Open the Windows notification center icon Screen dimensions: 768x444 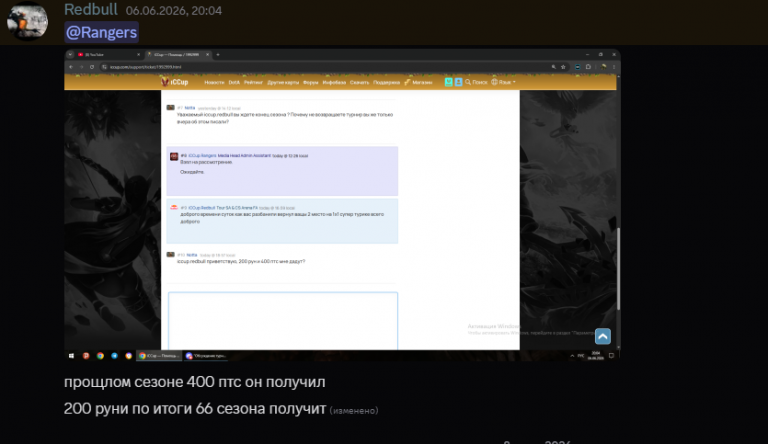point(611,356)
